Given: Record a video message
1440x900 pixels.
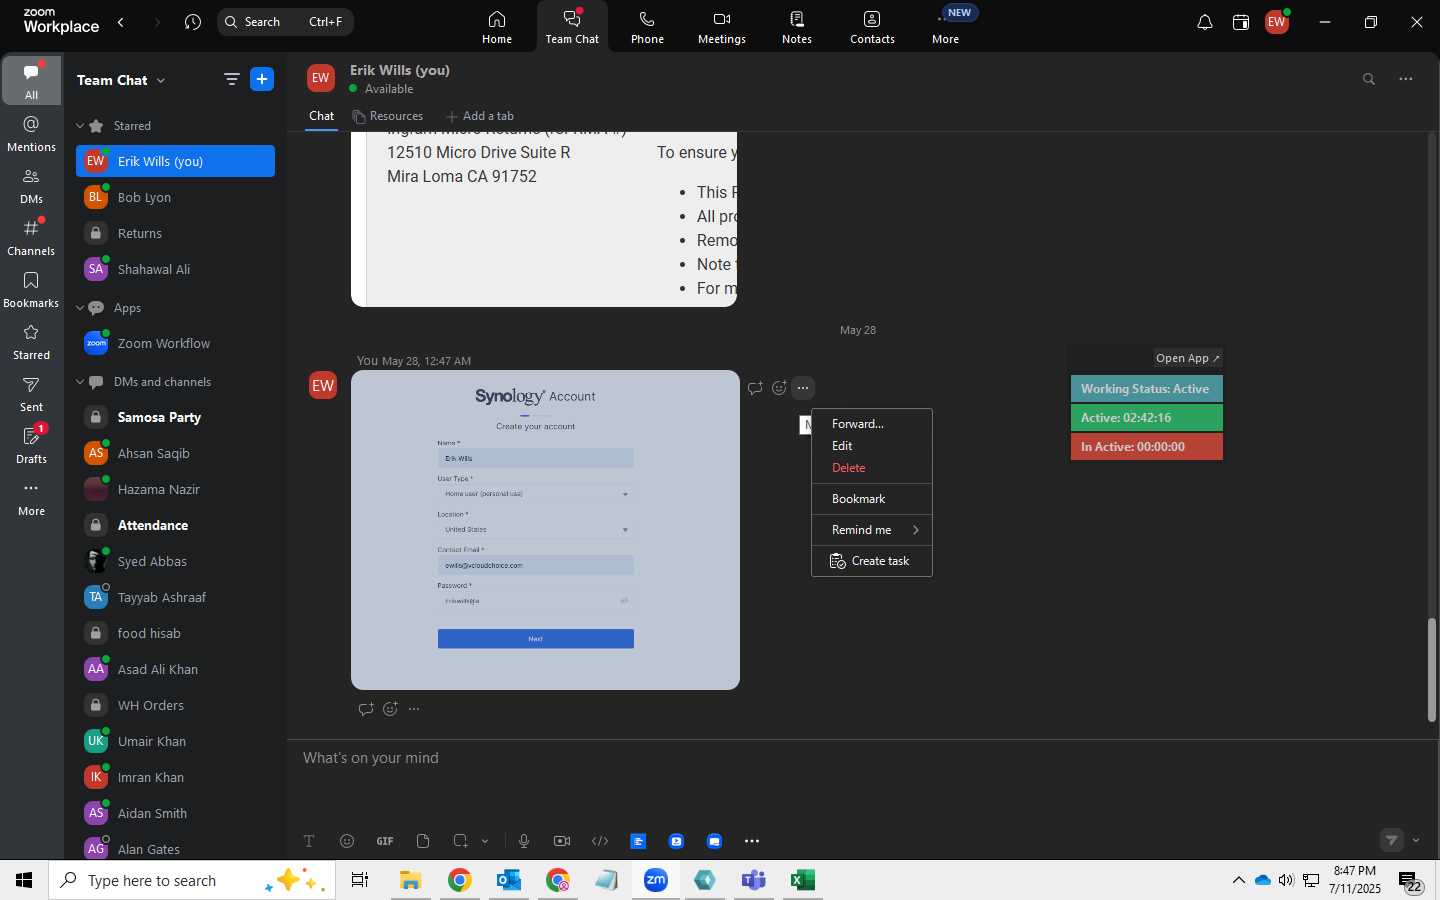Looking at the screenshot, I should click(562, 841).
